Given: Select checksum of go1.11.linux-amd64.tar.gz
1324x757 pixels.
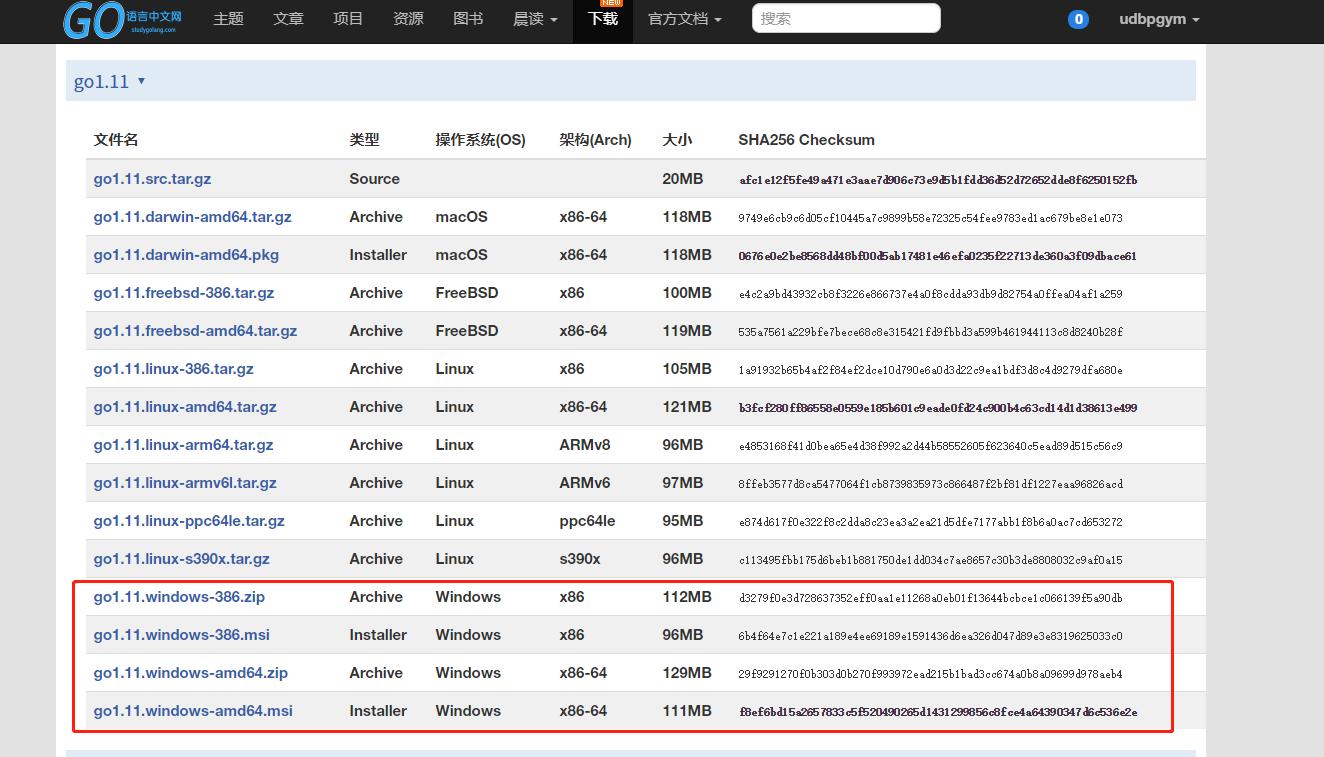Looking at the screenshot, I should (938, 408).
